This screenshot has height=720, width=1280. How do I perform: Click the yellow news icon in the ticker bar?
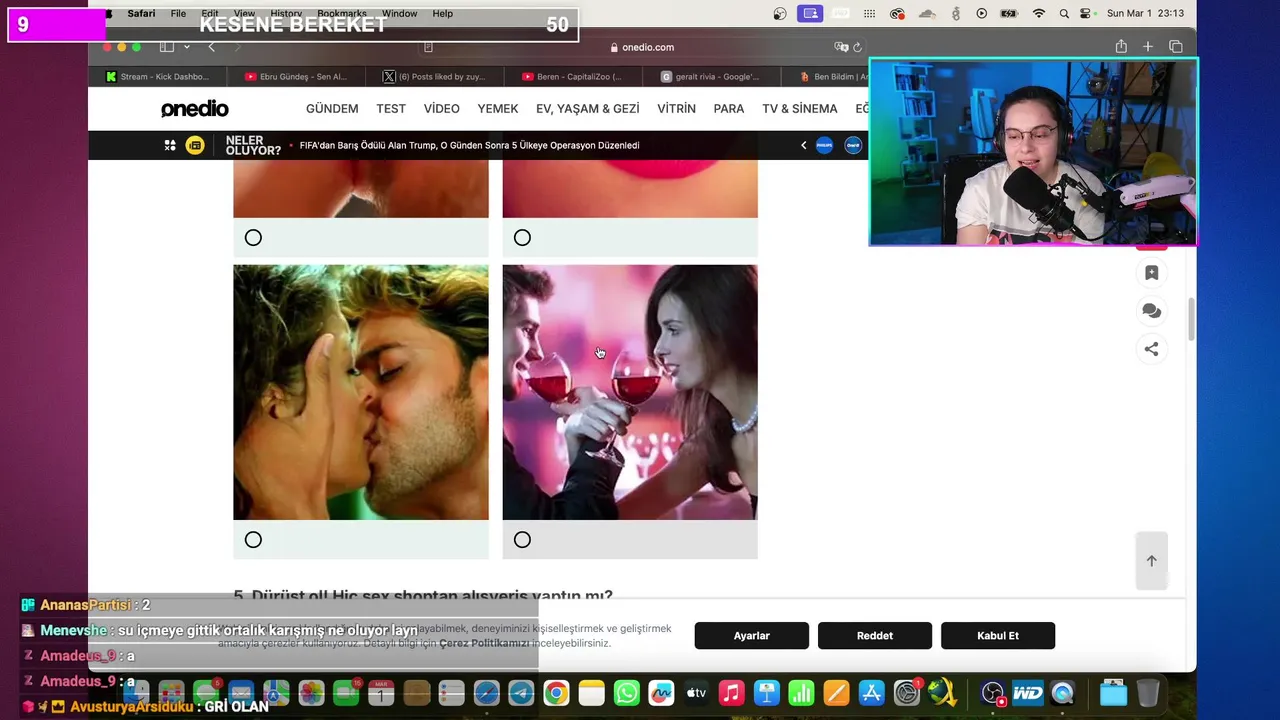(195, 145)
